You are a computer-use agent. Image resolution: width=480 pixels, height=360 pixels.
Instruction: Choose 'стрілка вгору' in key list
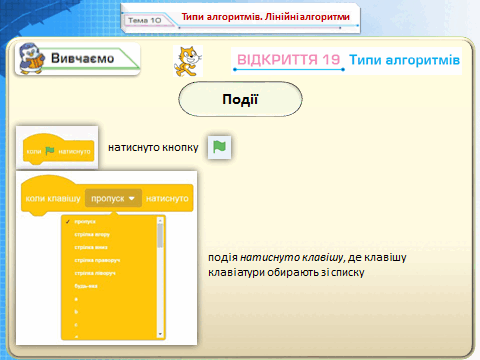pos(92,235)
